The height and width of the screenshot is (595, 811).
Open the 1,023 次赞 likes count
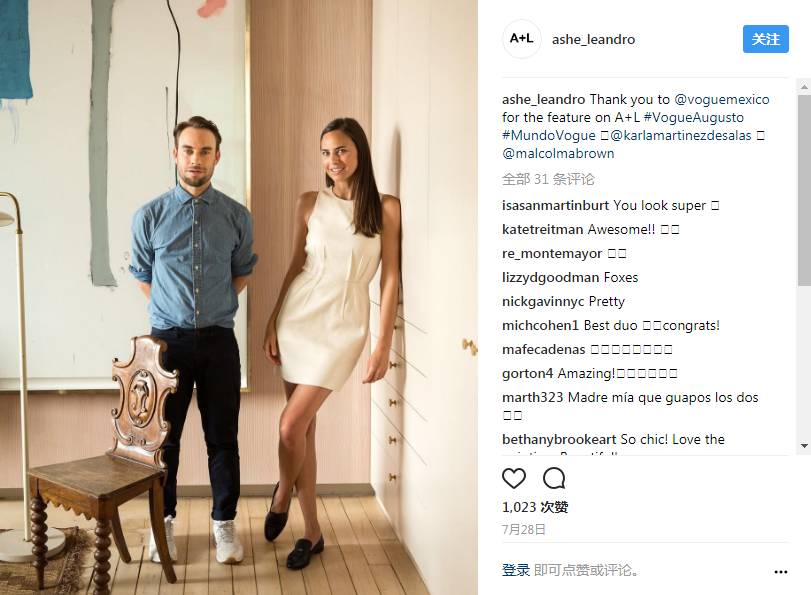tap(535, 507)
